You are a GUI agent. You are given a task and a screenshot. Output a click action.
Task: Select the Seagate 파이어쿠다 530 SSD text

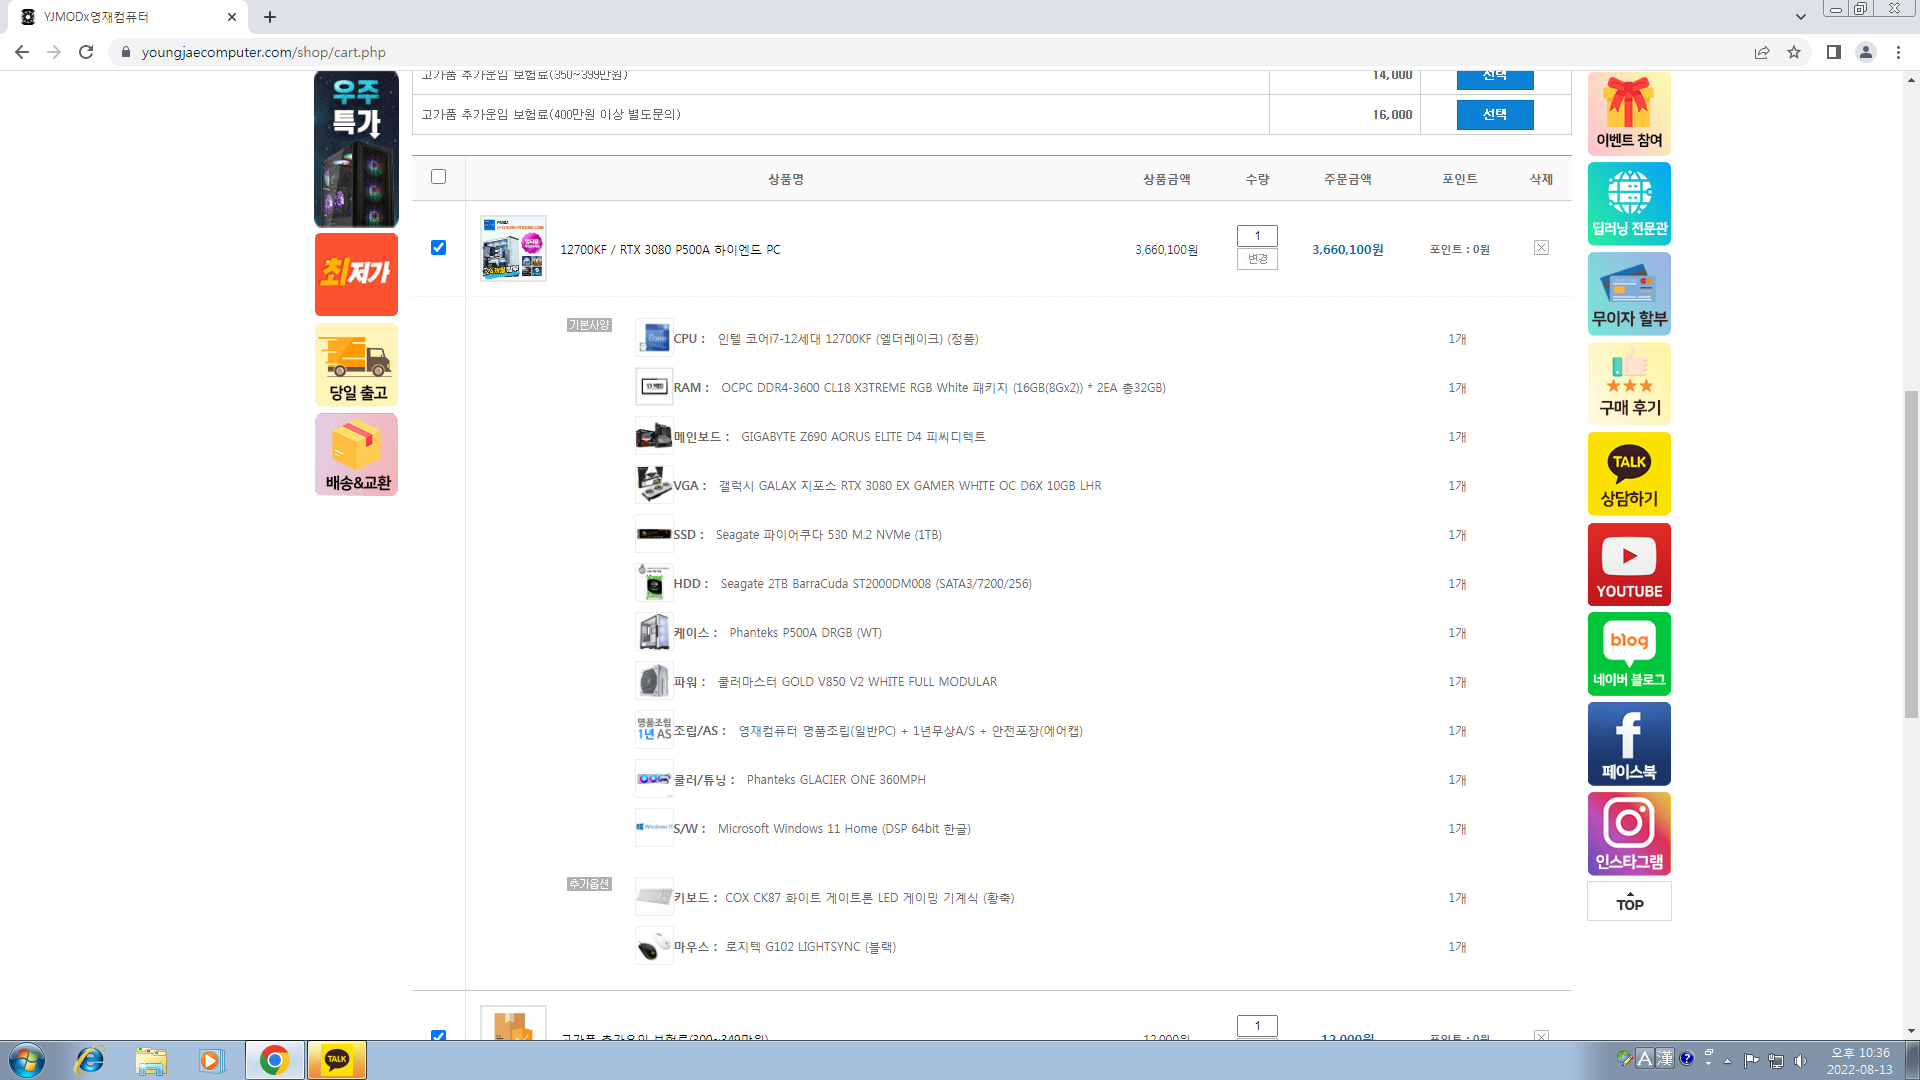coord(829,535)
